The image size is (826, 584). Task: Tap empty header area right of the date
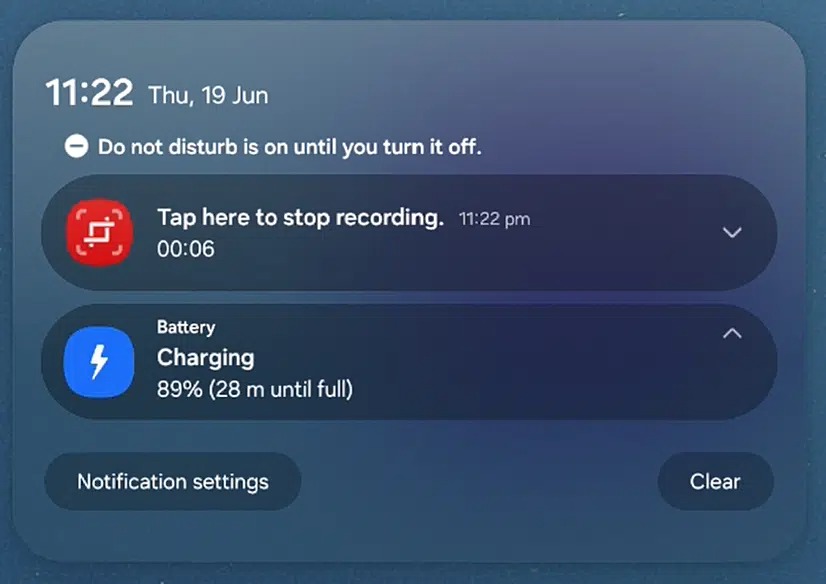pos(527,95)
